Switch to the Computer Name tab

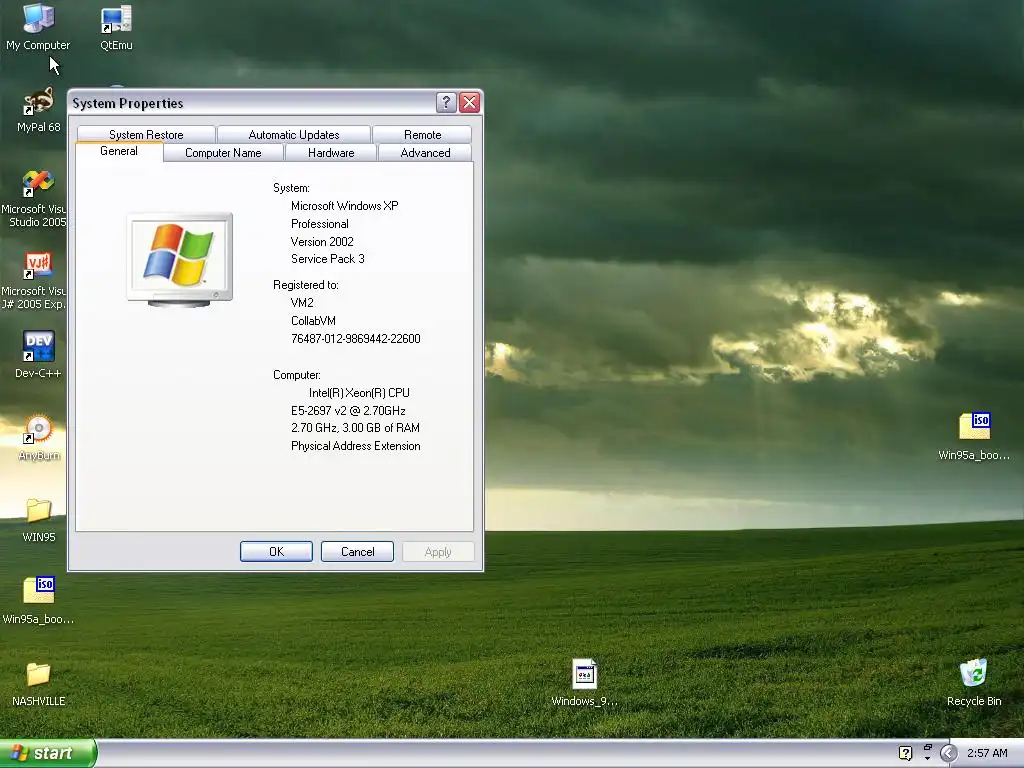click(223, 153)
